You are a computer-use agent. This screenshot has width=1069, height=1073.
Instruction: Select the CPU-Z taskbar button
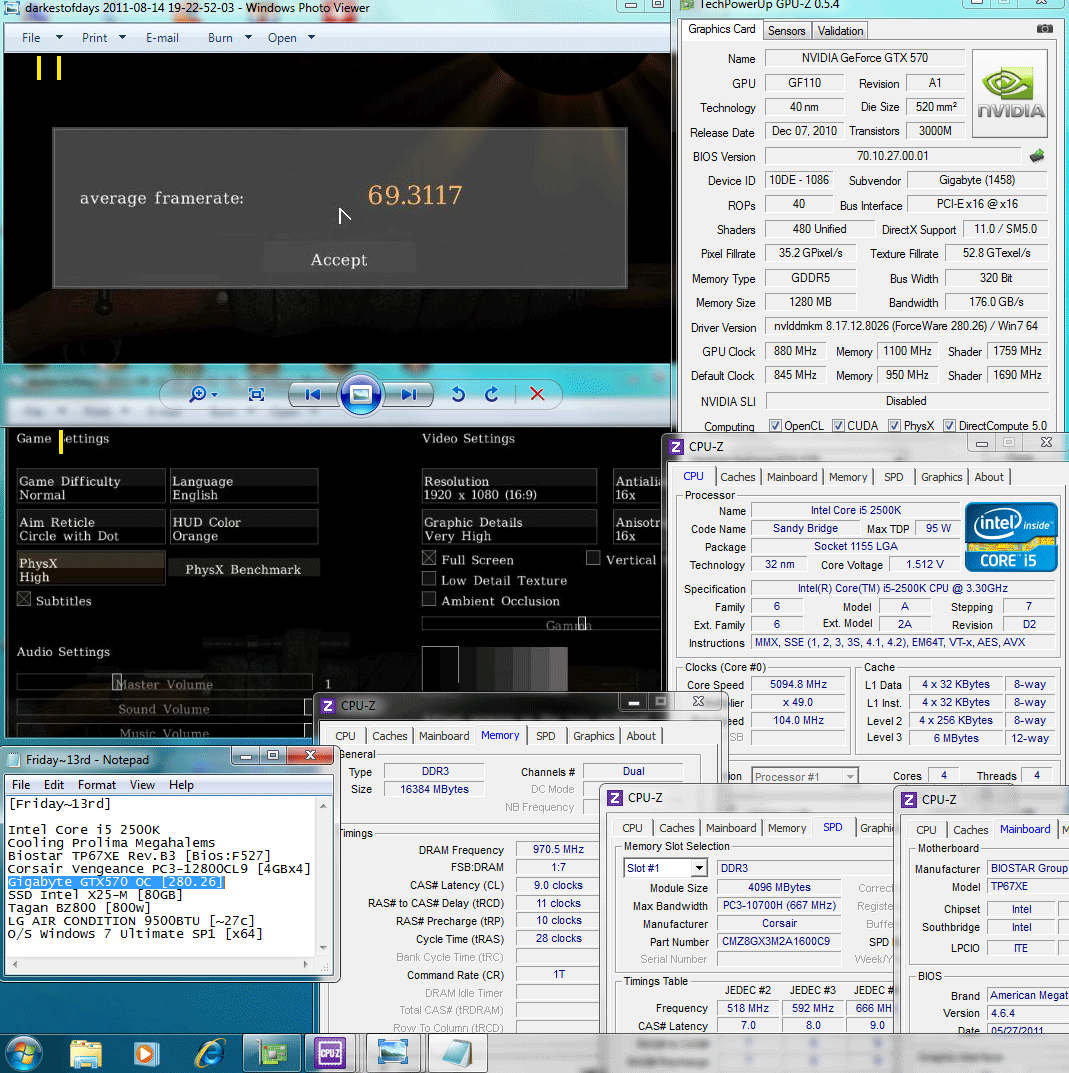(x=330, y=1053)
